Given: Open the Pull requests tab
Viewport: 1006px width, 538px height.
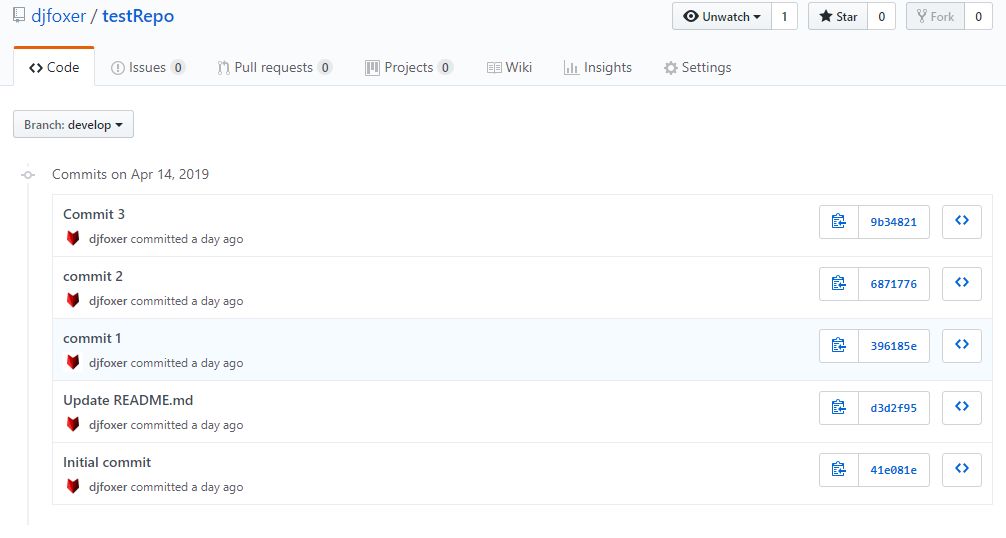Looking at the screenshot, I should click(x=274, y=68).
